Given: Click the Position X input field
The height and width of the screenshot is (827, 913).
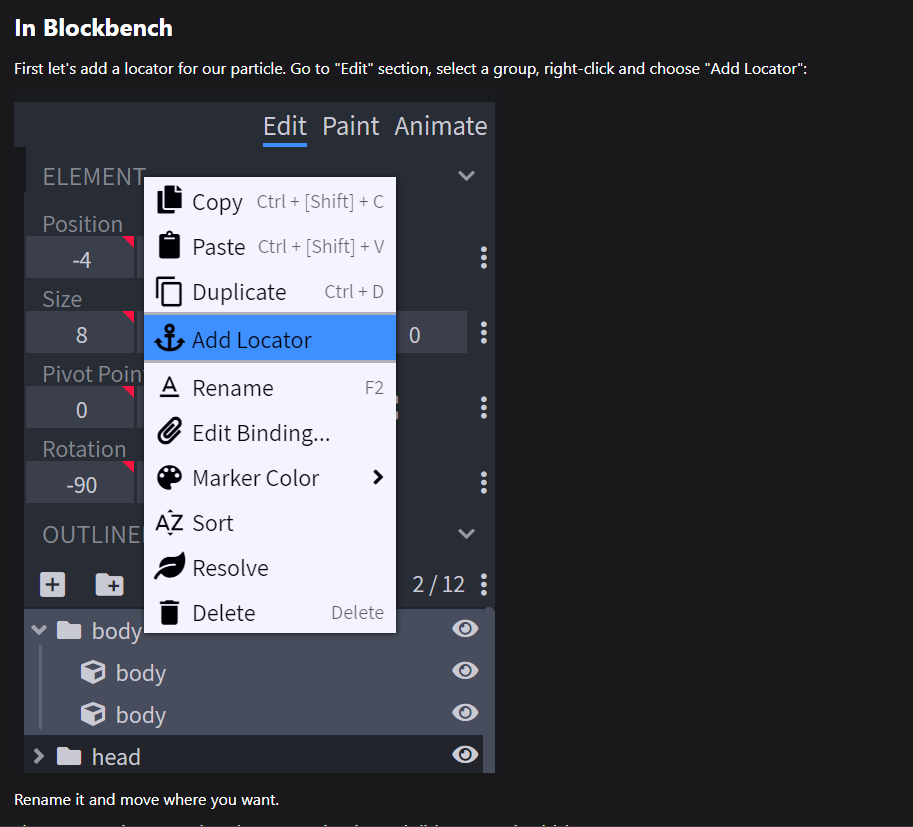Looking at the screenshot, I should (x=81, y=260).
